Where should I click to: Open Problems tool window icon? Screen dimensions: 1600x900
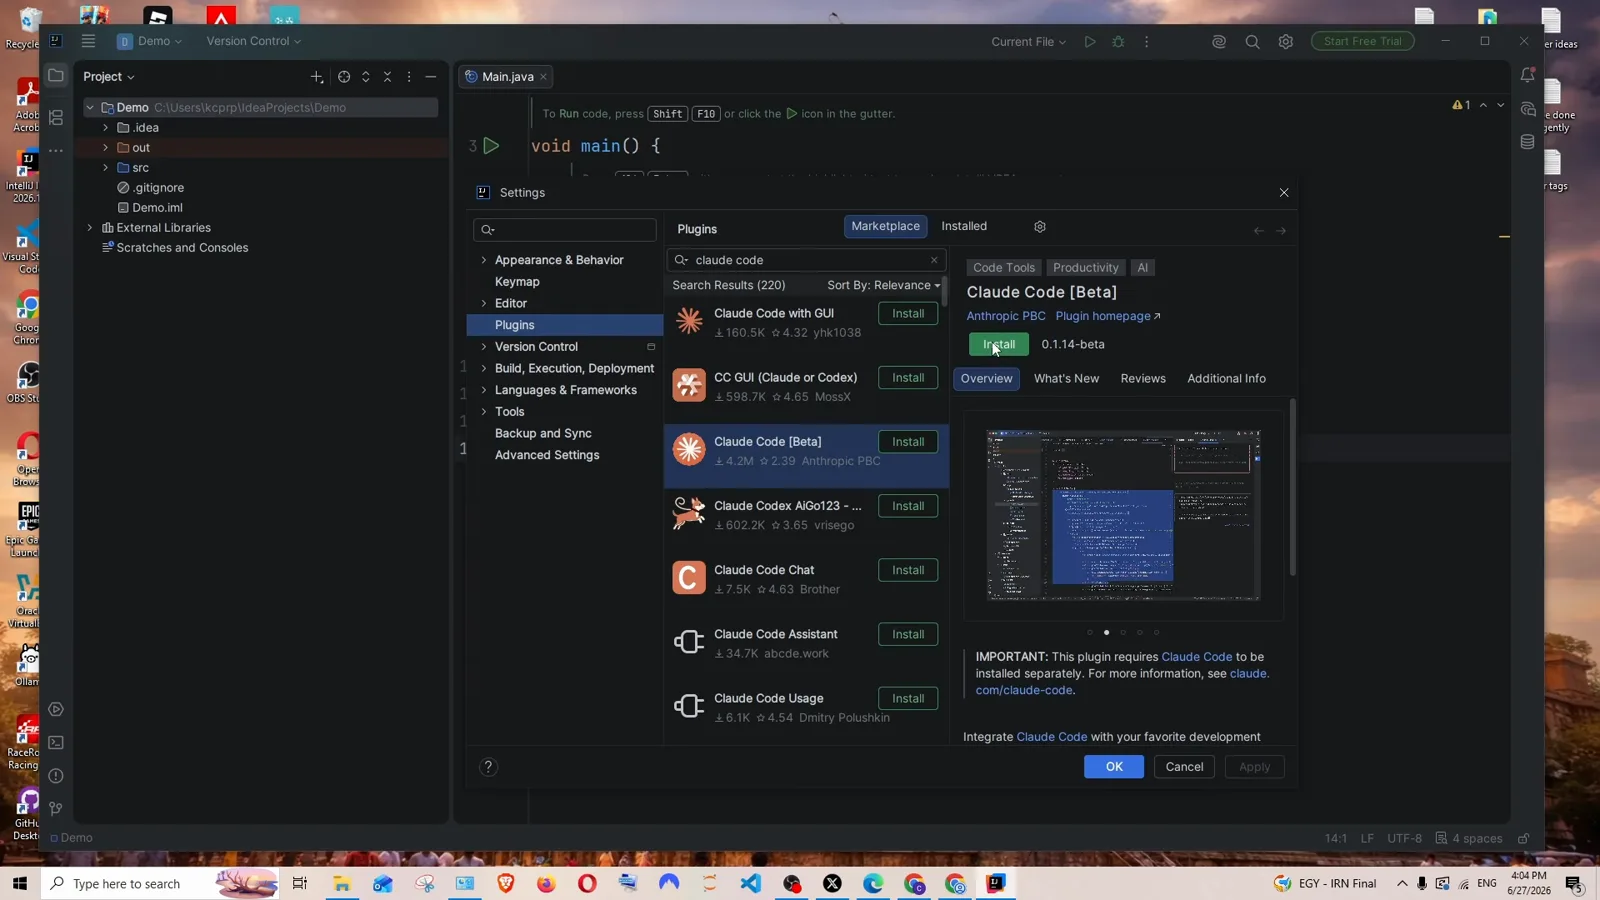[x=56, y=776]
